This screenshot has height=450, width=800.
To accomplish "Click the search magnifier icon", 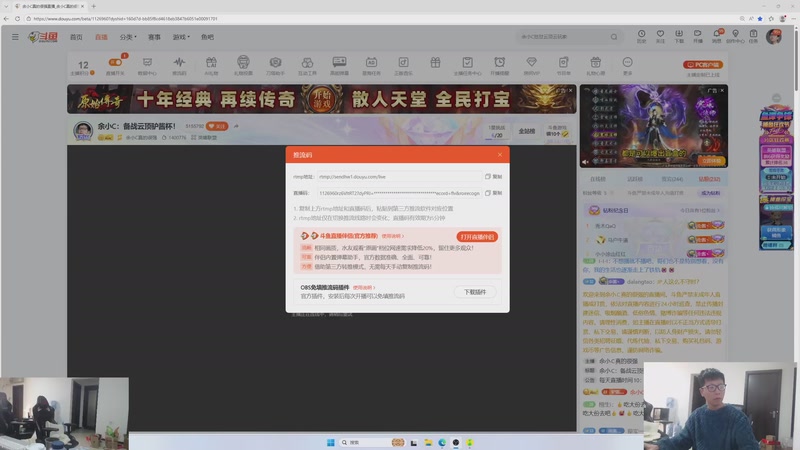I will pyautogui.click(x=614, y=37).
